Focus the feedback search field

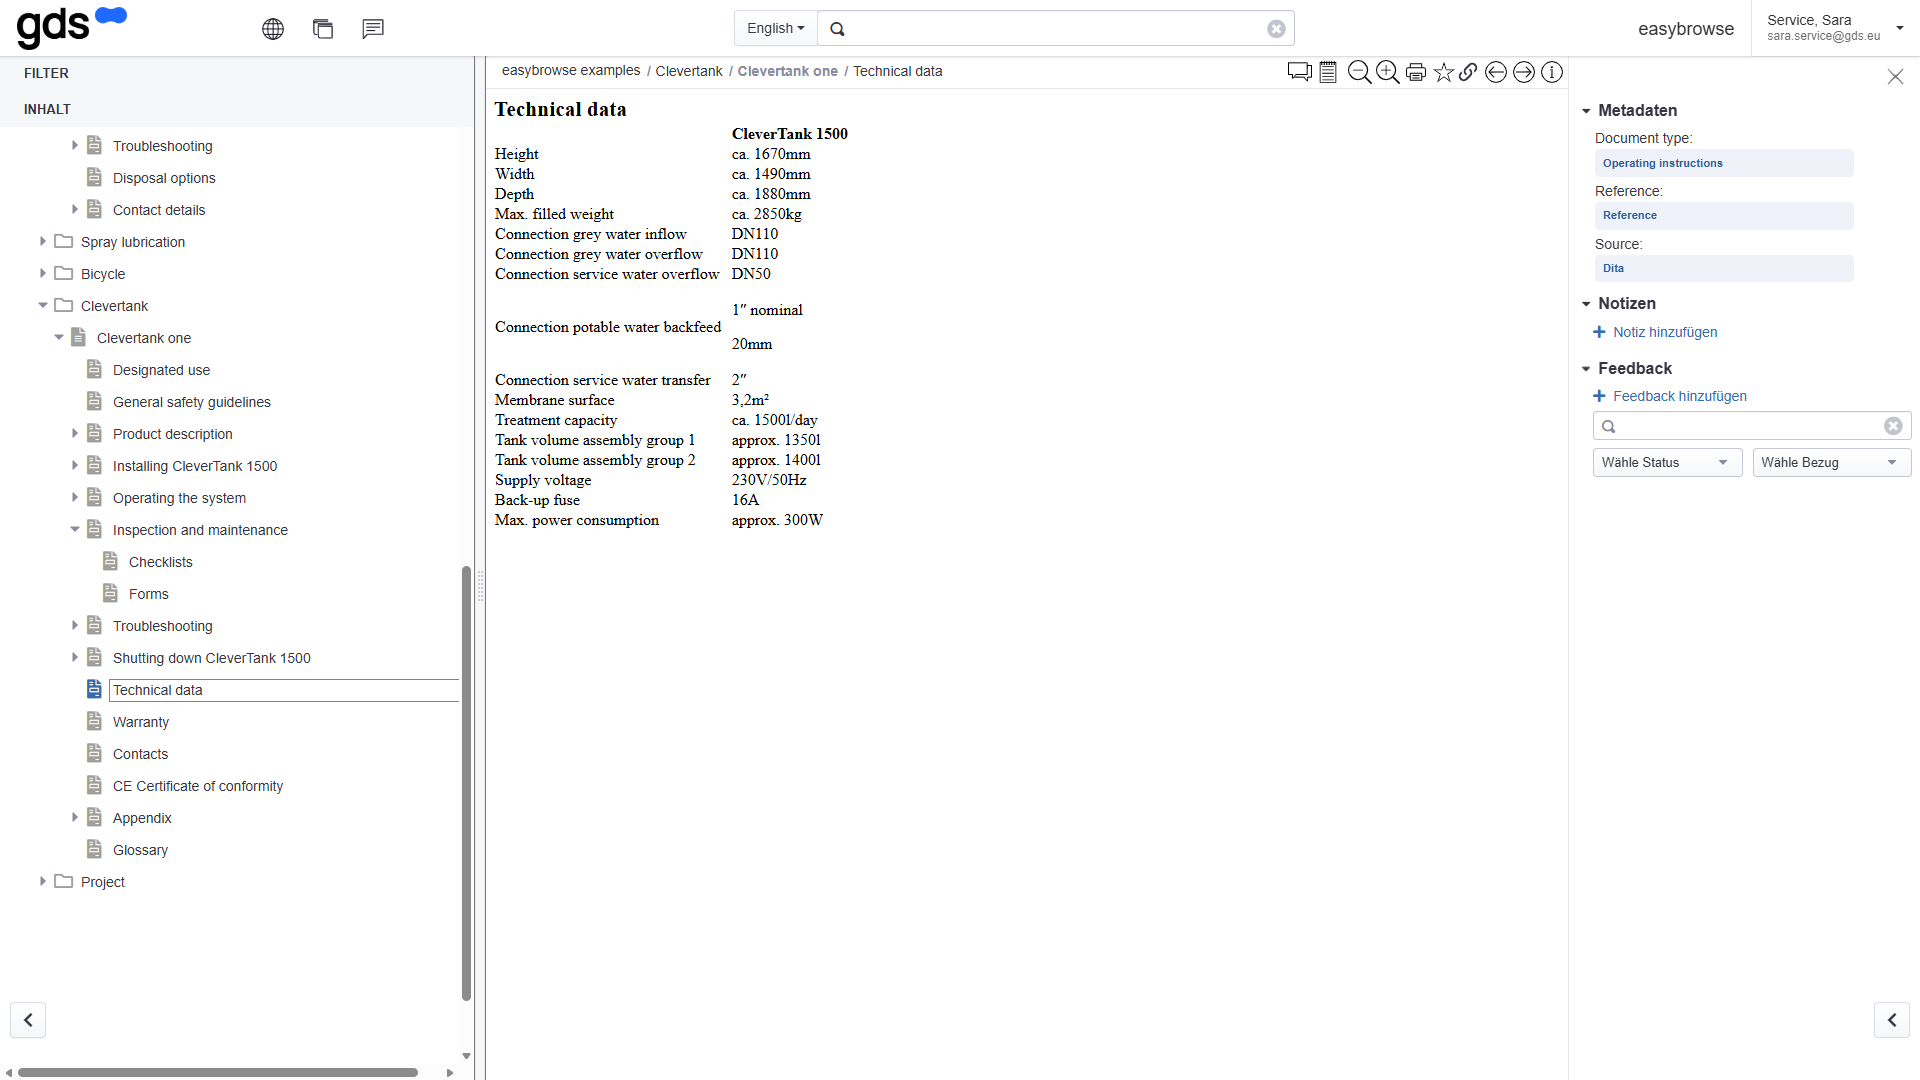[x=1750, y=426]
